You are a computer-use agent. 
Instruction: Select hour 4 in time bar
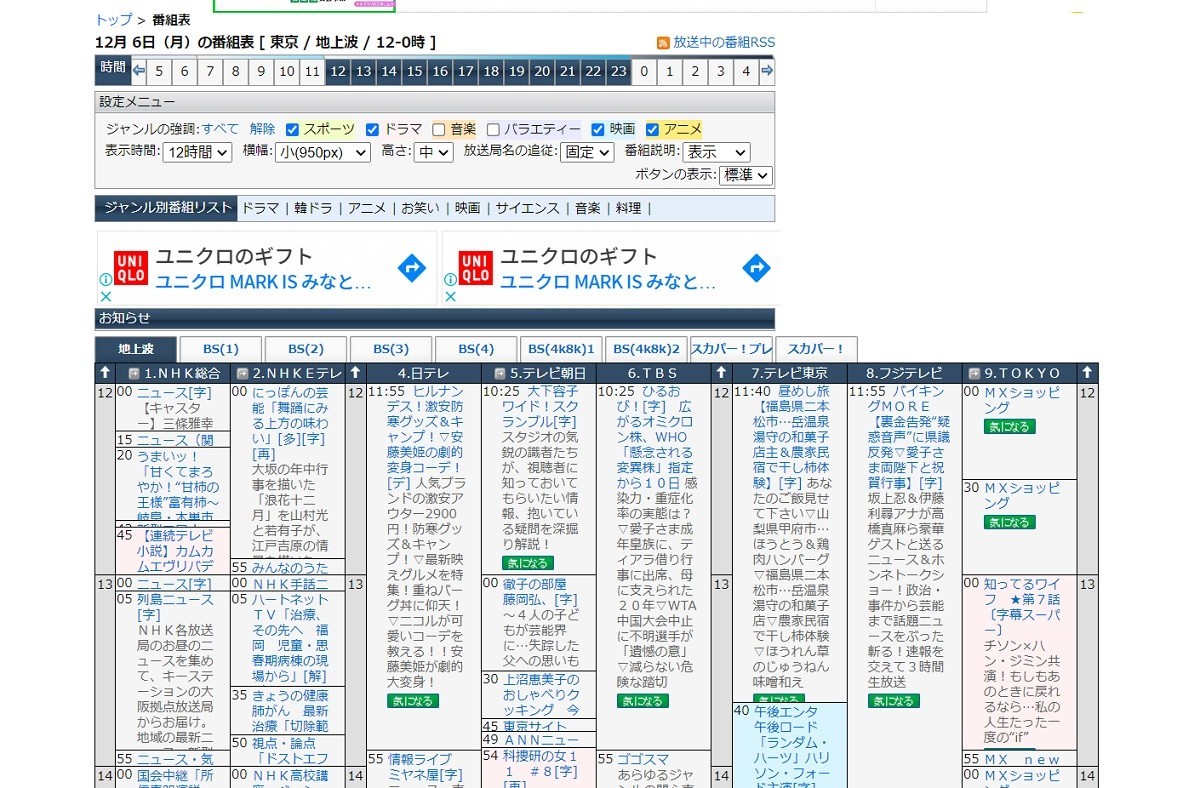[x=746, y=71]
